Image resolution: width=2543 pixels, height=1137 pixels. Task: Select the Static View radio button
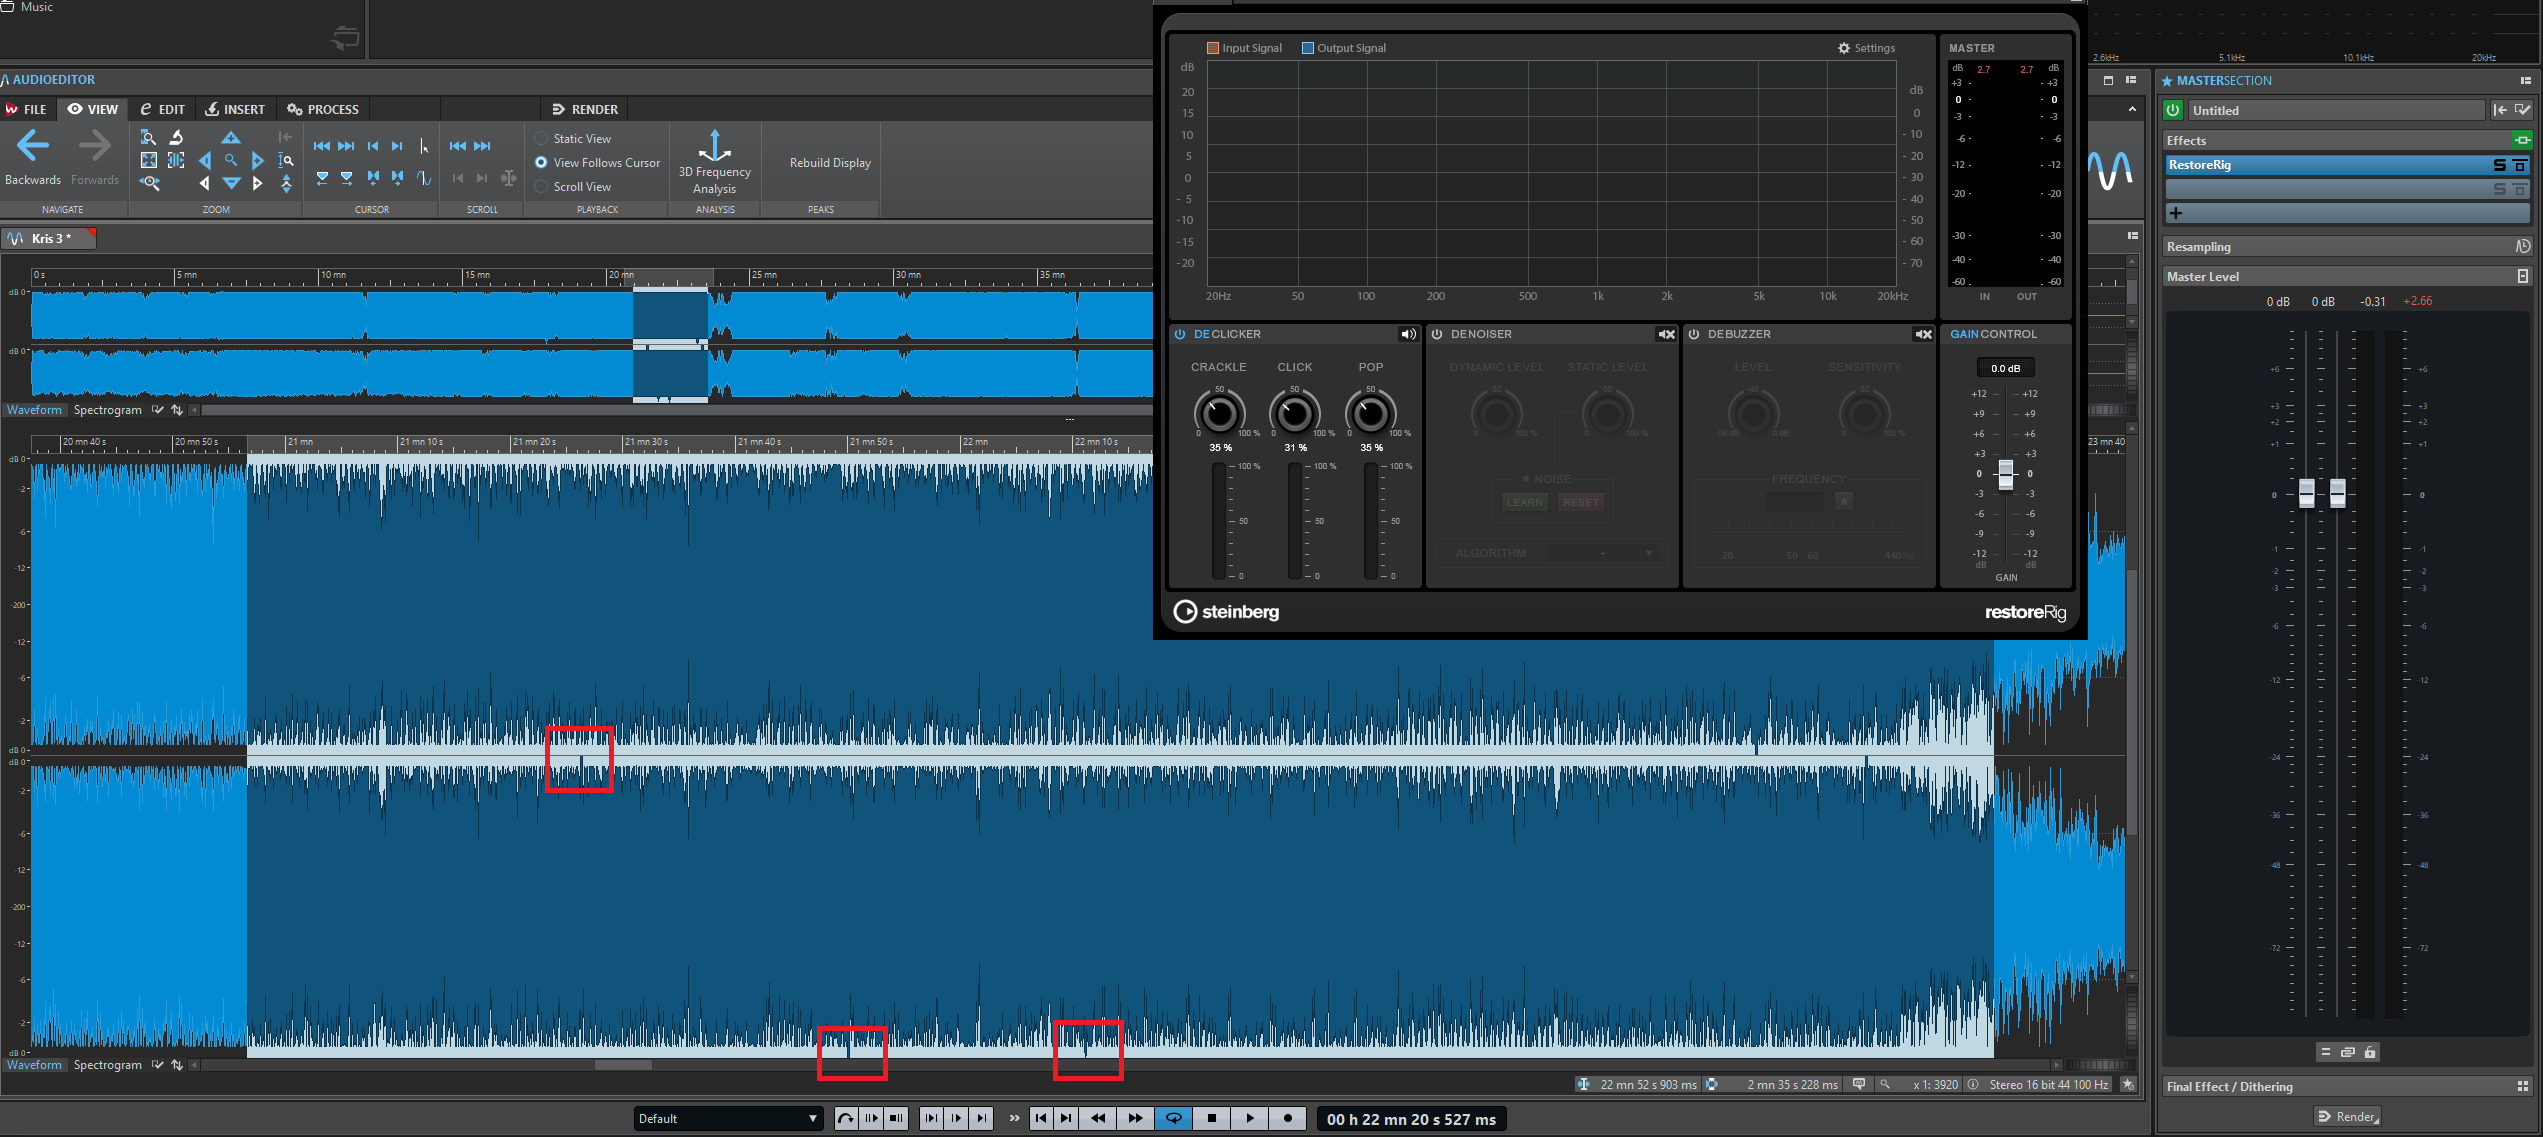(541, 138)
